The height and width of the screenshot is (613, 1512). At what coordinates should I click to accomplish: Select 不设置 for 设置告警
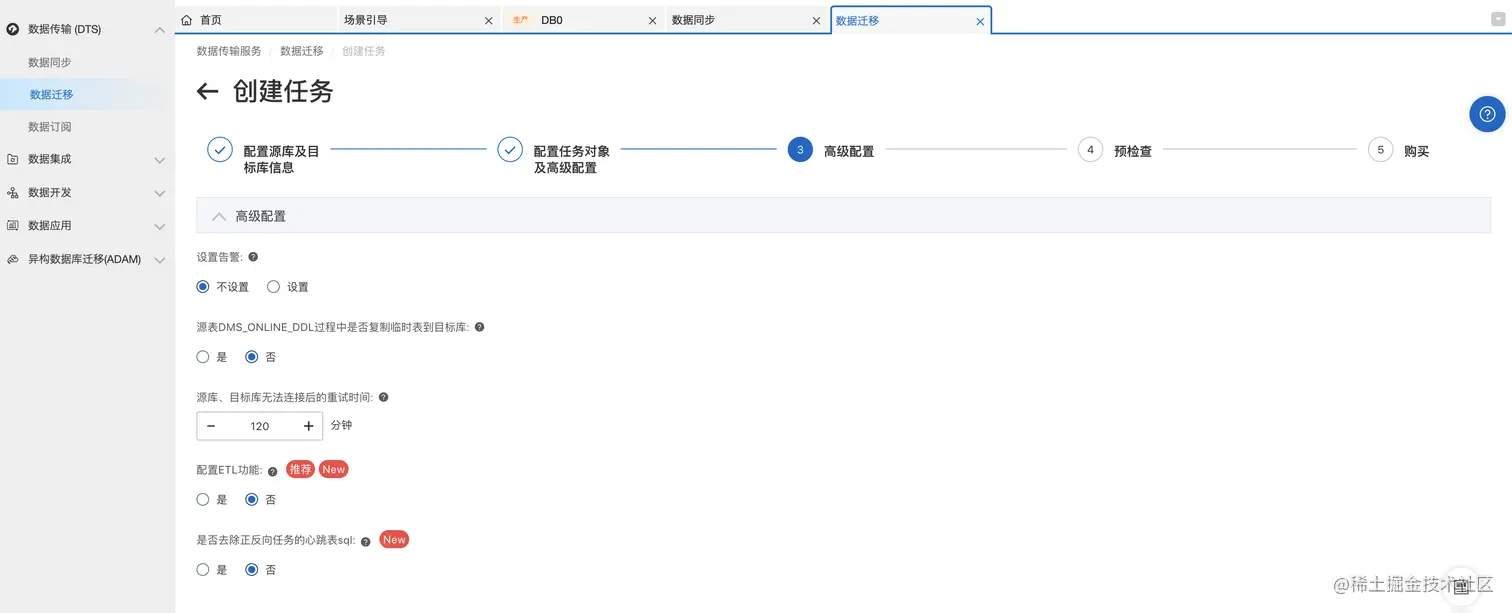203,287
